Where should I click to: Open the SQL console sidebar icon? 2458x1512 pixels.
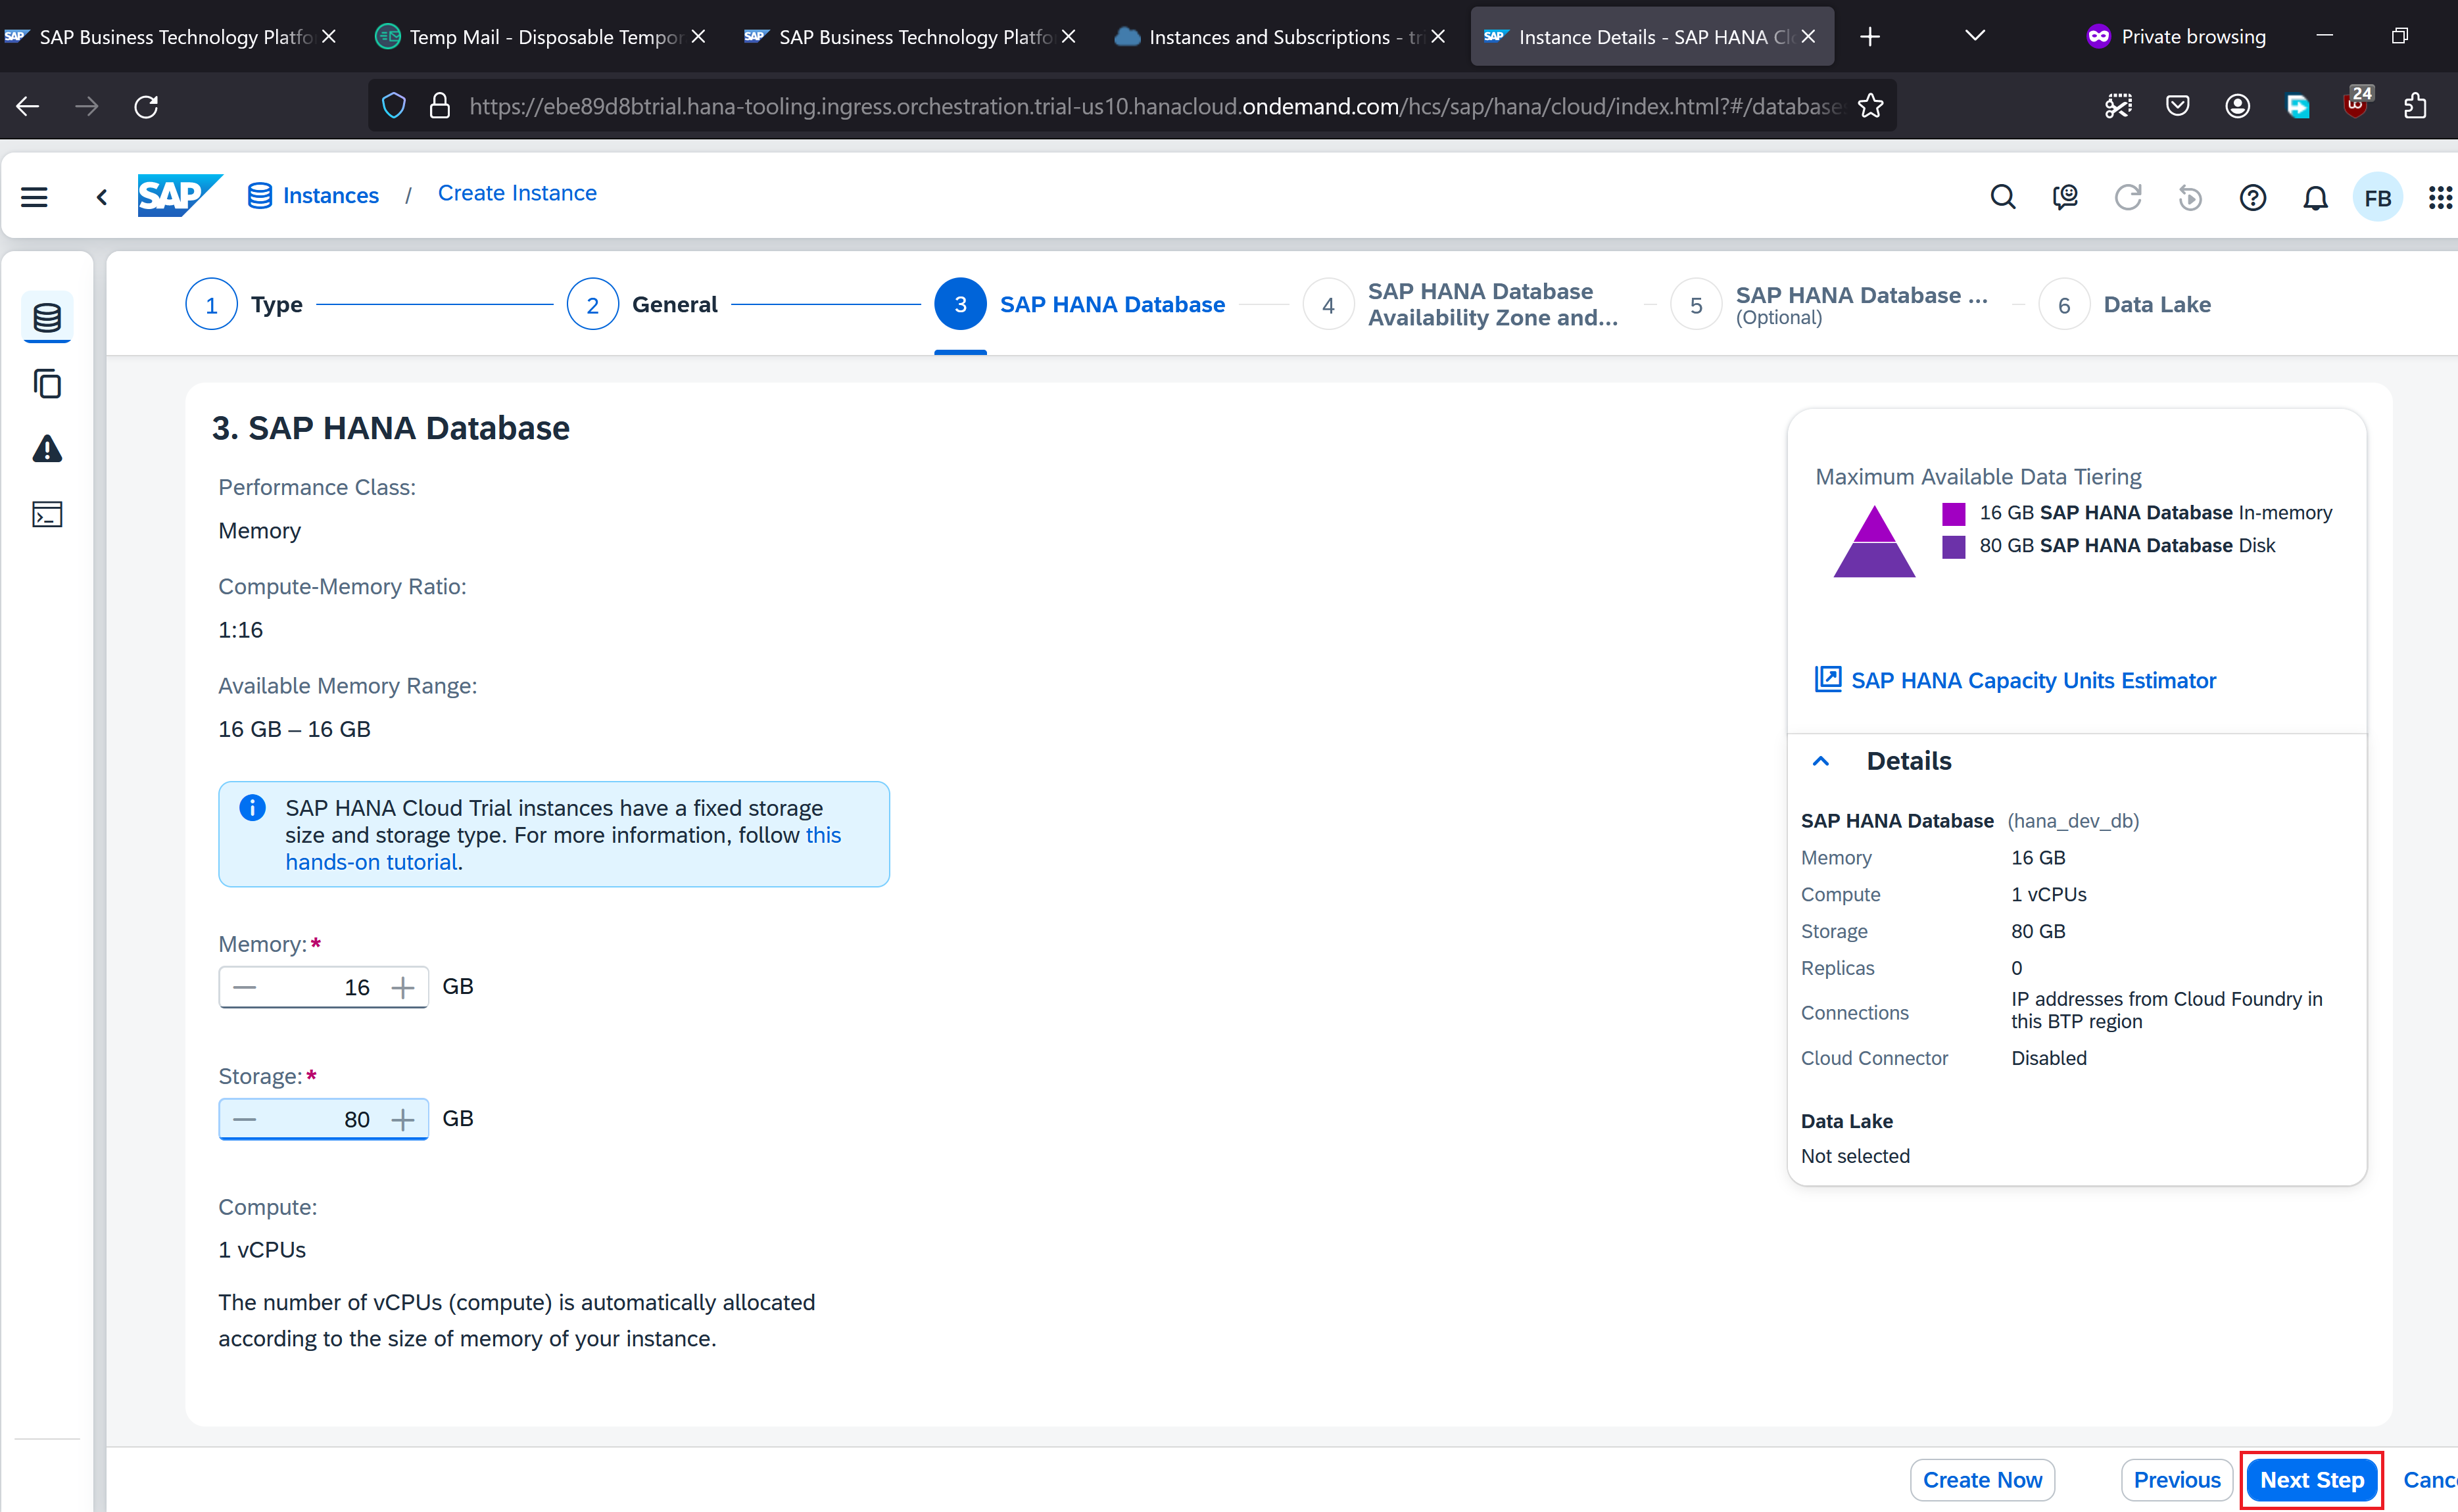coord(47,514)
